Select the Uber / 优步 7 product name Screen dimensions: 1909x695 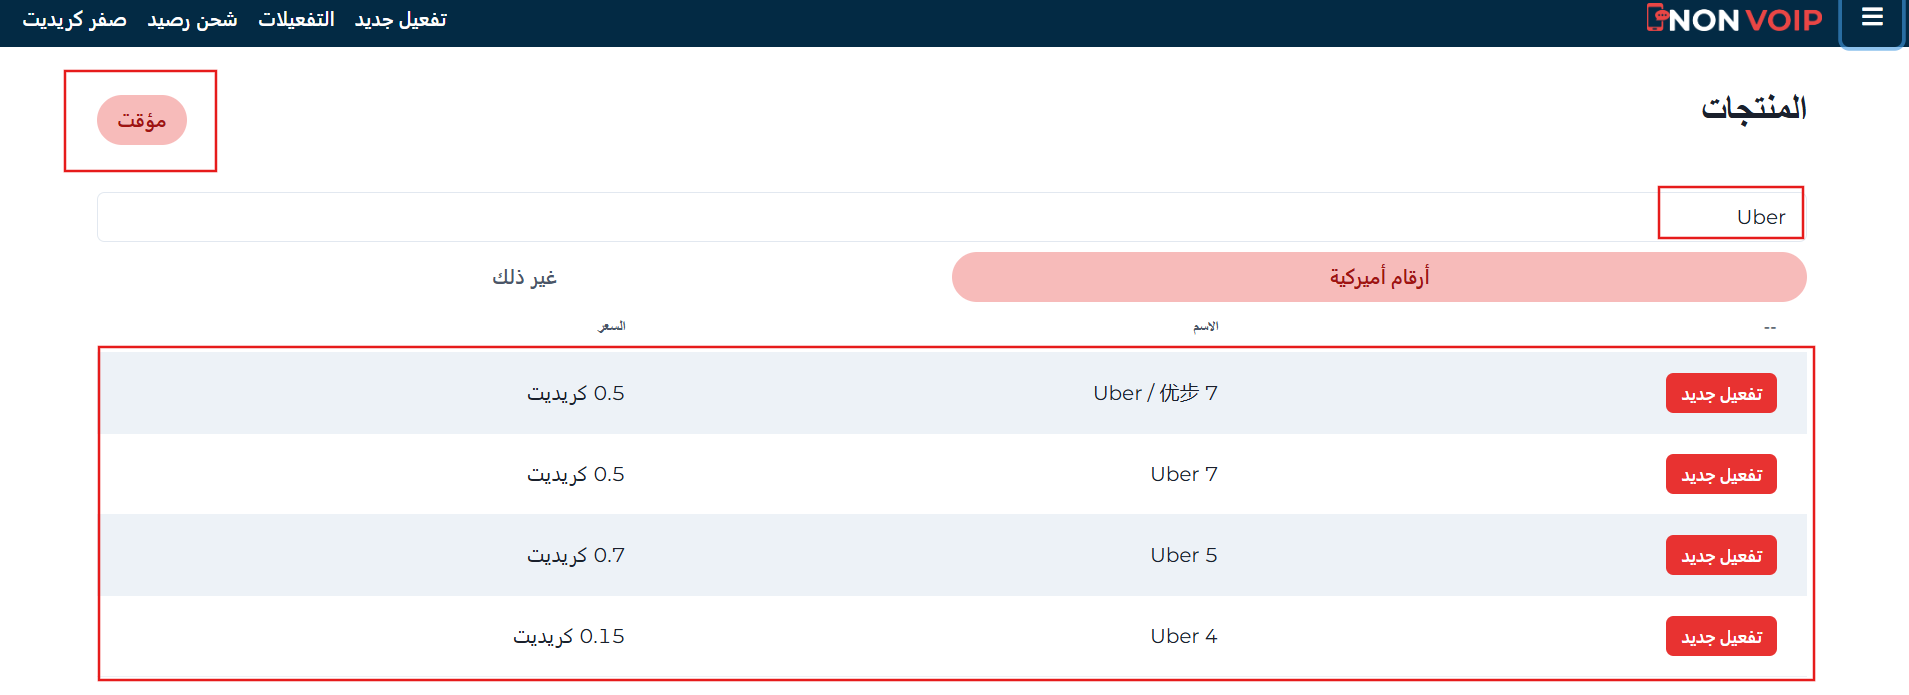click(x=1153, y=392)
